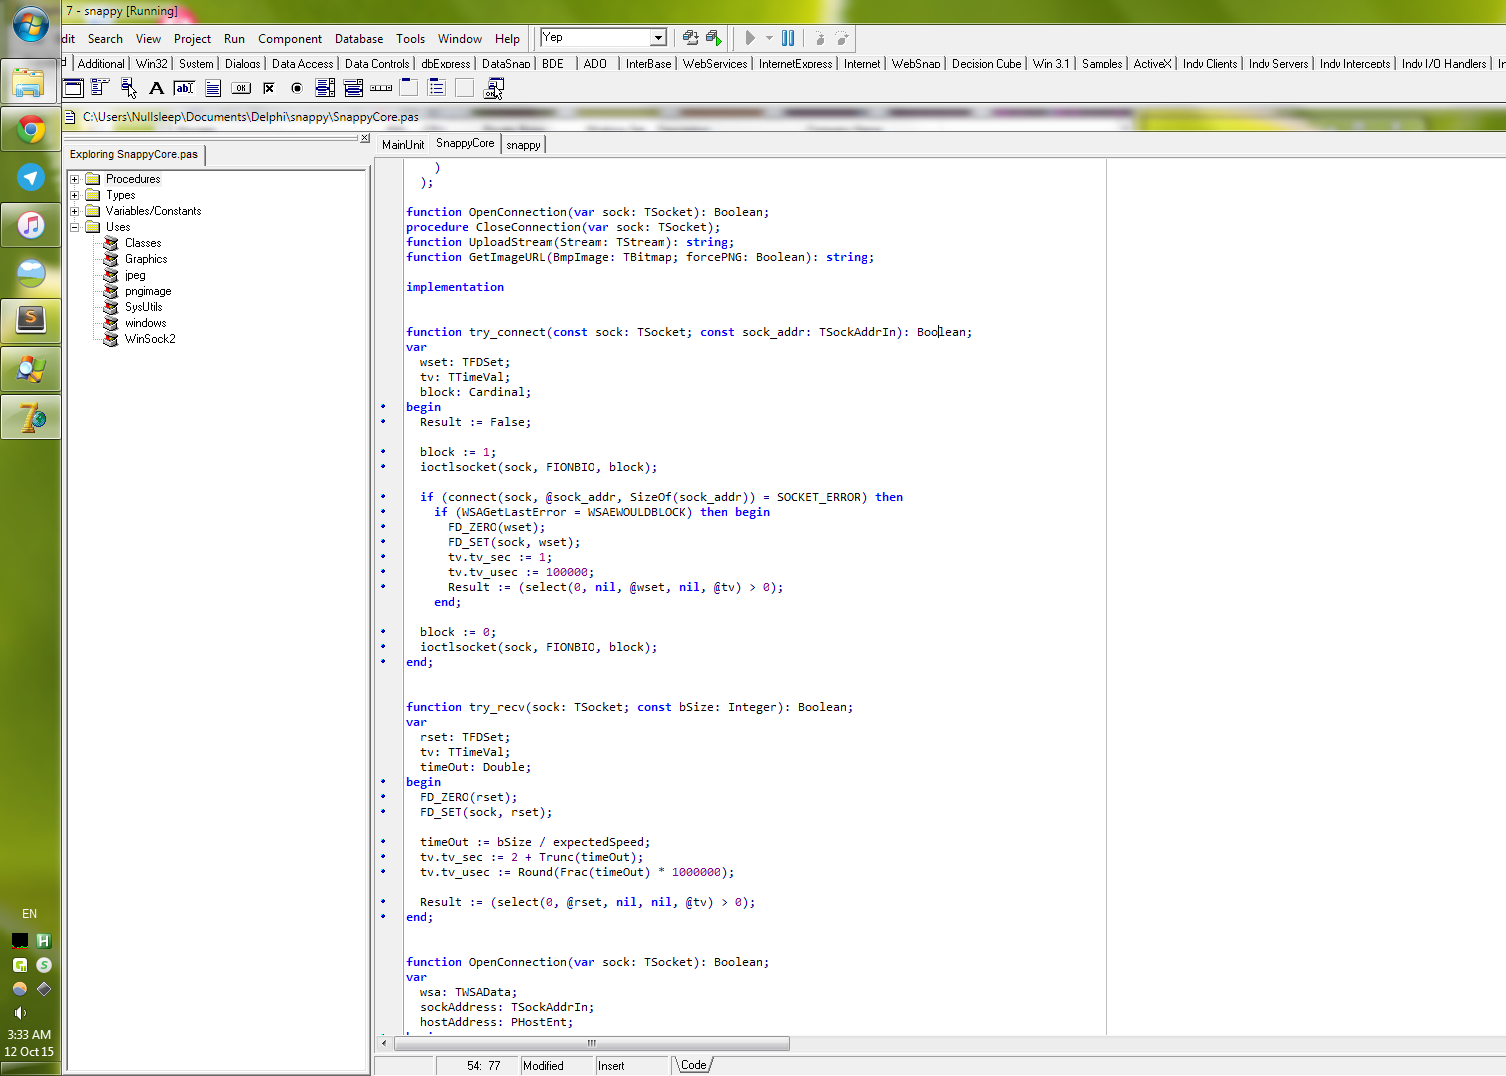The width and height of the screenshot is (1506, 1076).
Task: Select the ActionList component icon
Action: point(494,88)
